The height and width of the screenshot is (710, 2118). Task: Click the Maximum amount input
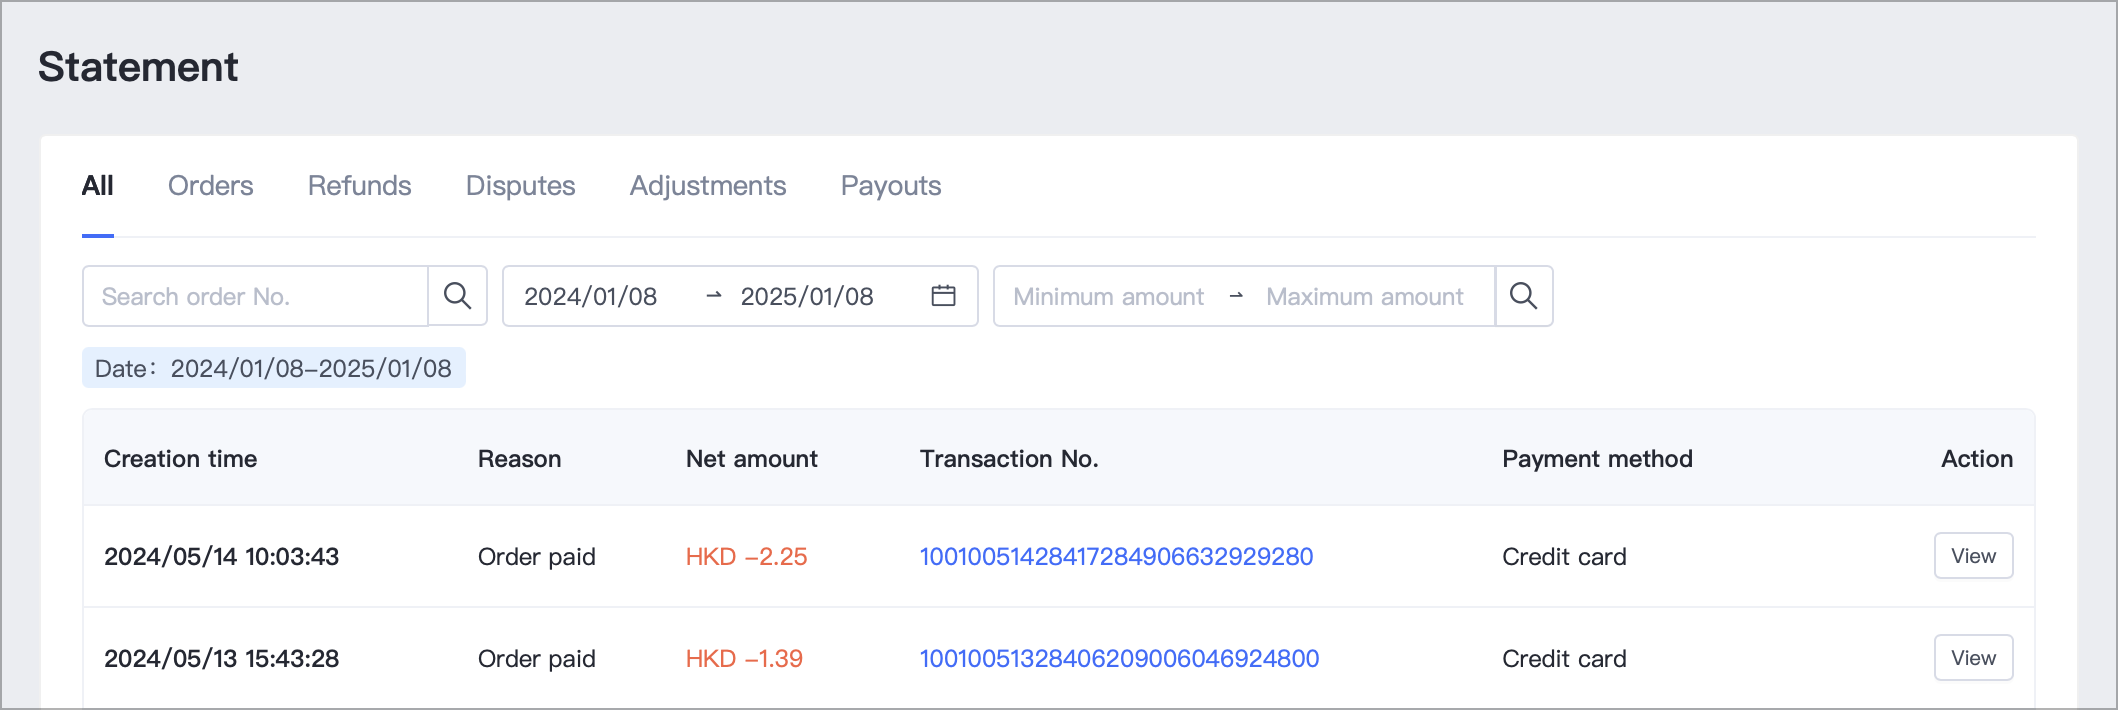(1364, 297)
